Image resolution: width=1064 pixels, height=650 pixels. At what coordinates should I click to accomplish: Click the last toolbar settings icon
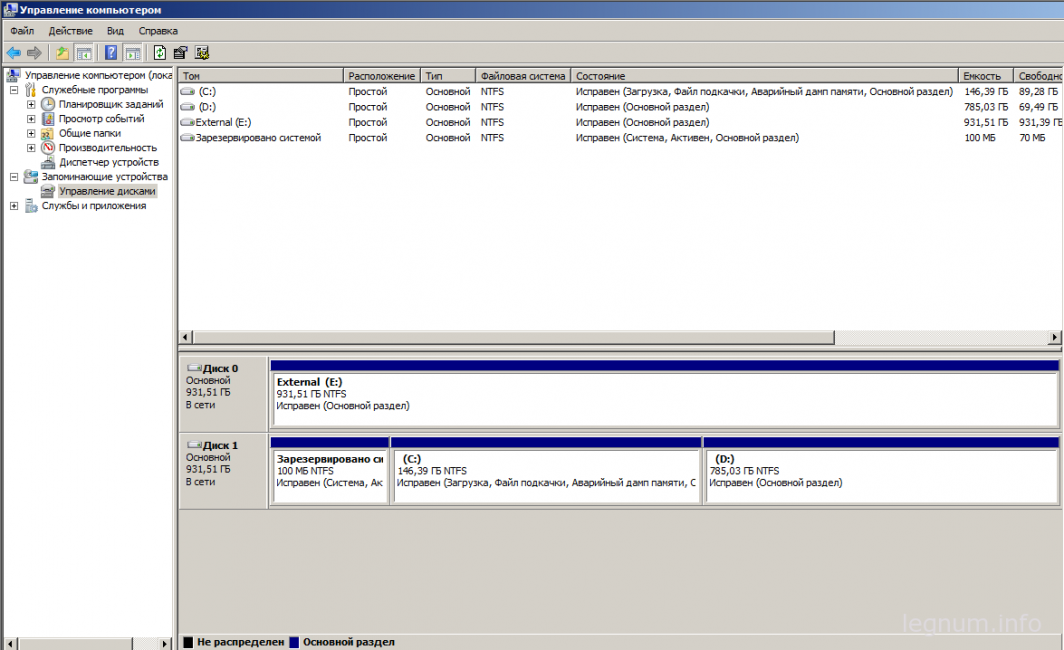pos(202,53)
